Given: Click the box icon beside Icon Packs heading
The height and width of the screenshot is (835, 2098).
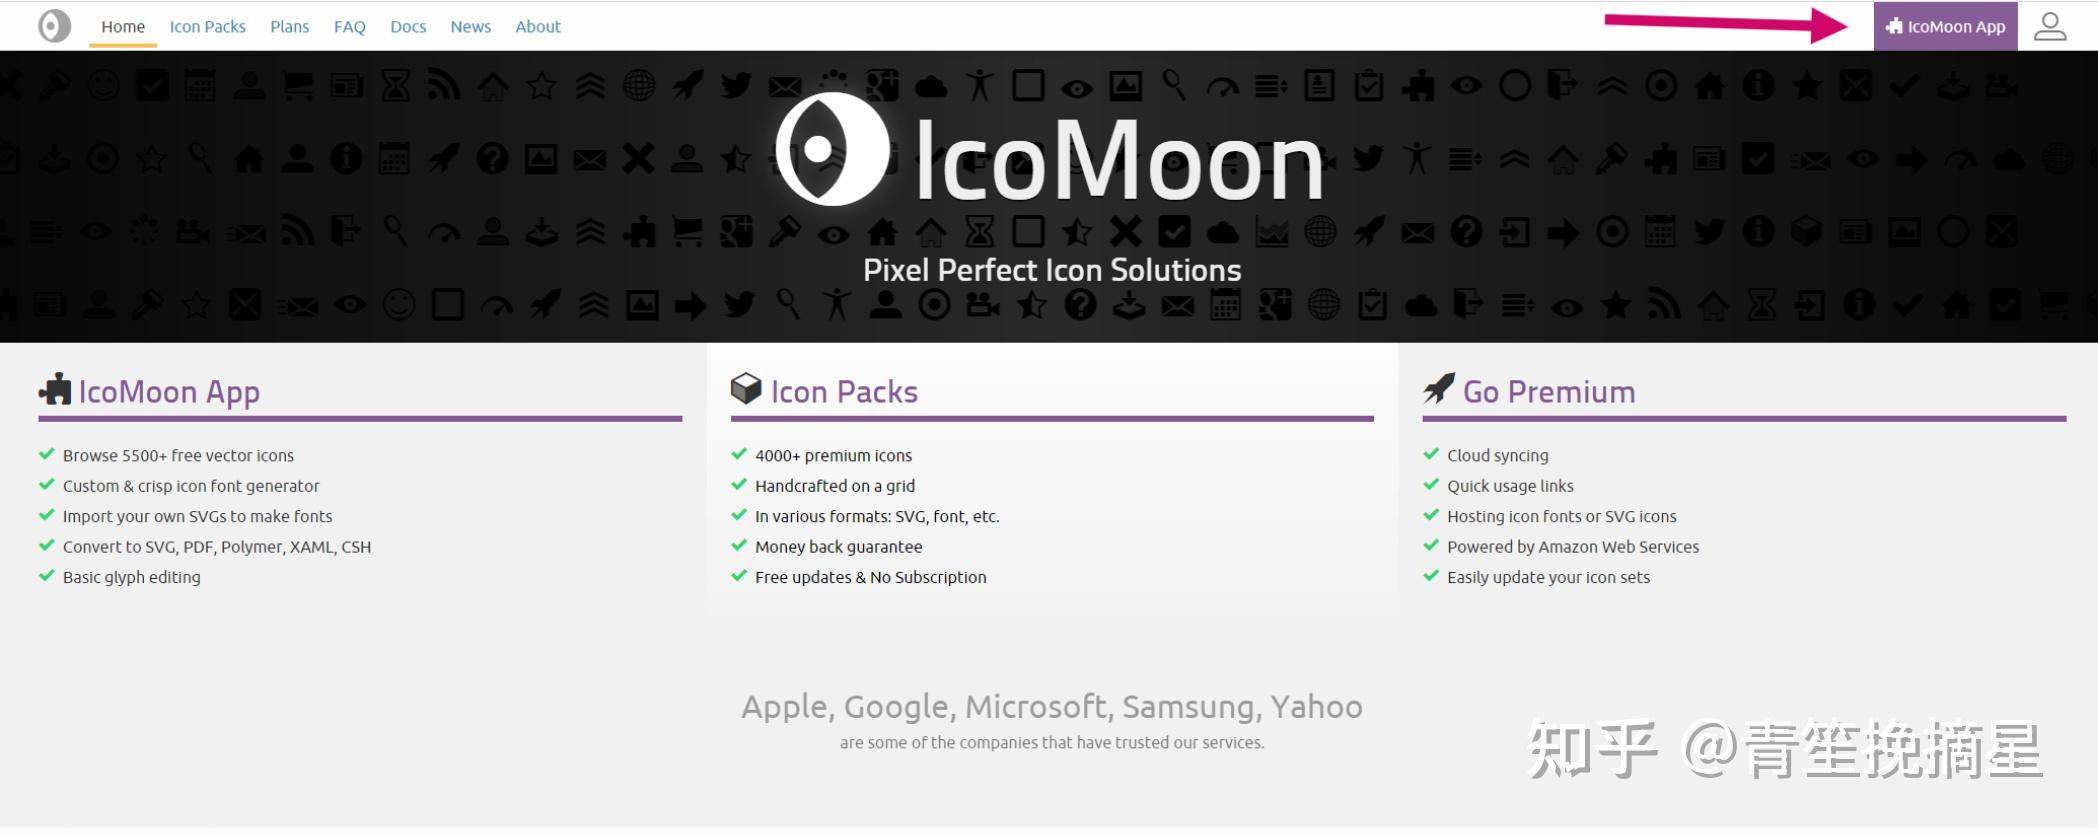Looking at the screenshot, I should [746, 389].
